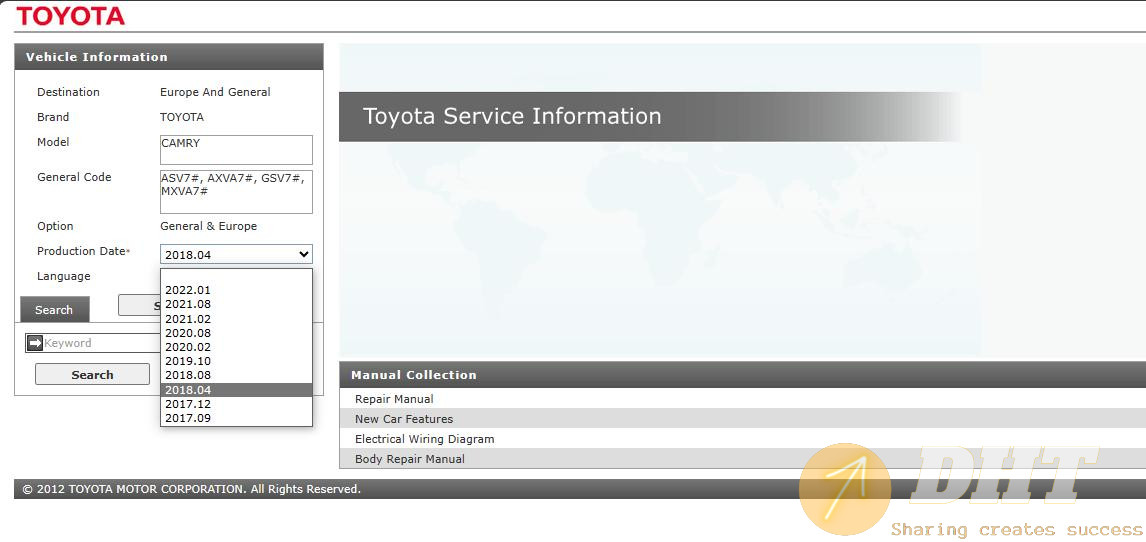
Task: Select 2017.12 production date
Action: 236,404
